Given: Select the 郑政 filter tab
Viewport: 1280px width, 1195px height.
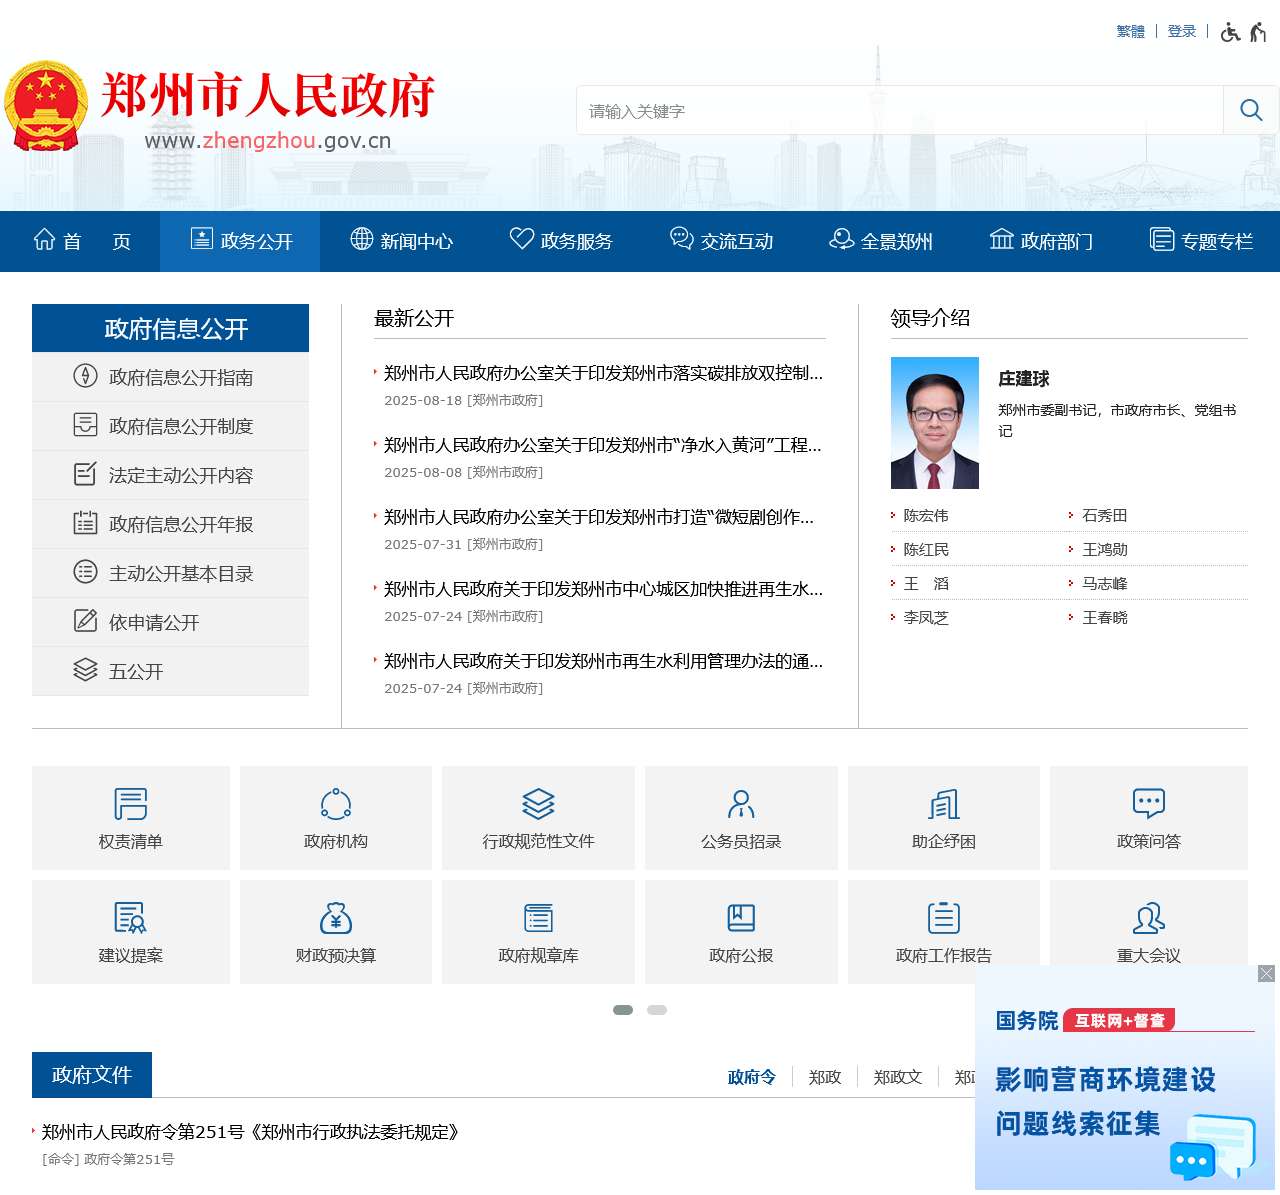Looking at the screenshot, I should [x=824, y=1077].
